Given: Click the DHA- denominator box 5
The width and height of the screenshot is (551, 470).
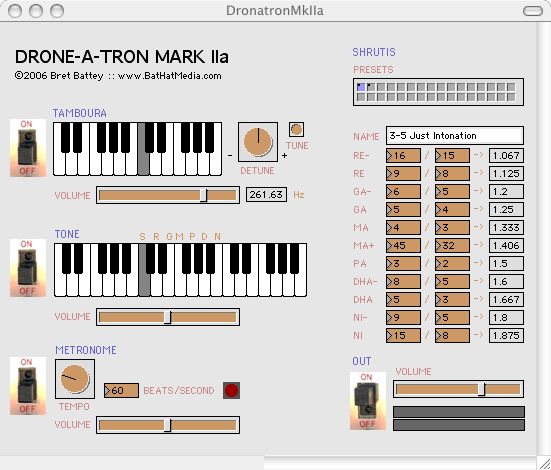Looking at the screenshot, I should [452, 281].
